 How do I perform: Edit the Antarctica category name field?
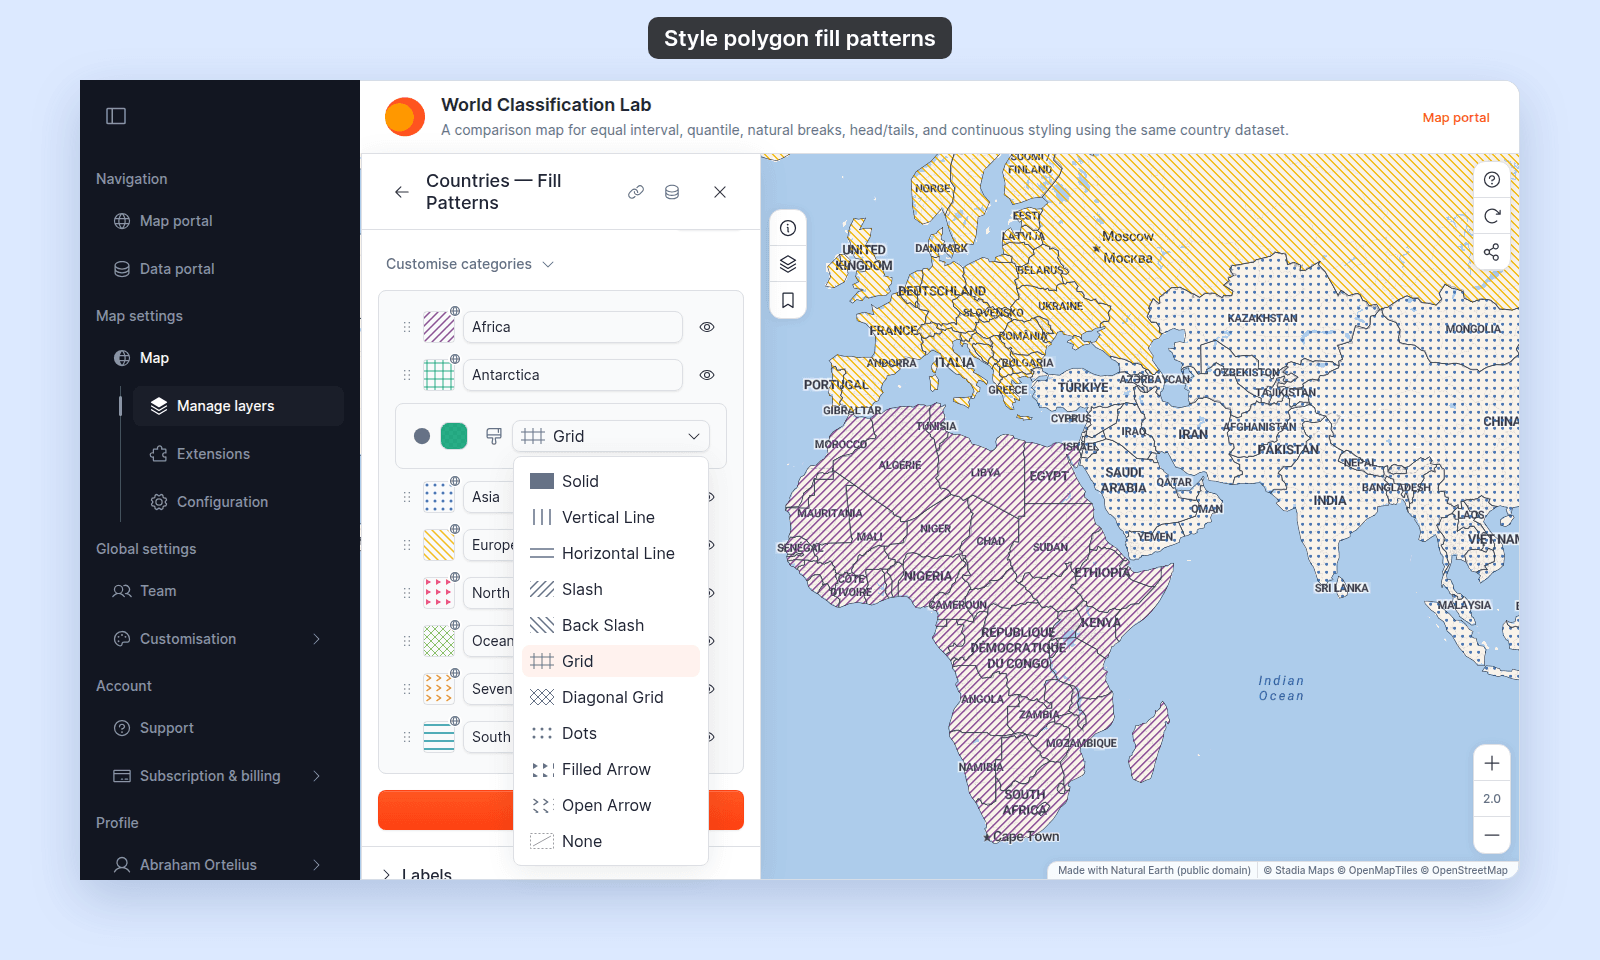point(573,375)
